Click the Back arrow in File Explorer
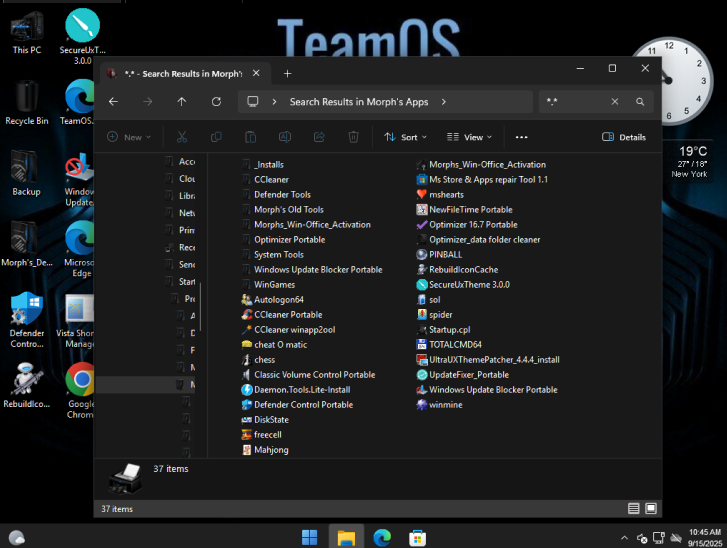 click(114, 102)
